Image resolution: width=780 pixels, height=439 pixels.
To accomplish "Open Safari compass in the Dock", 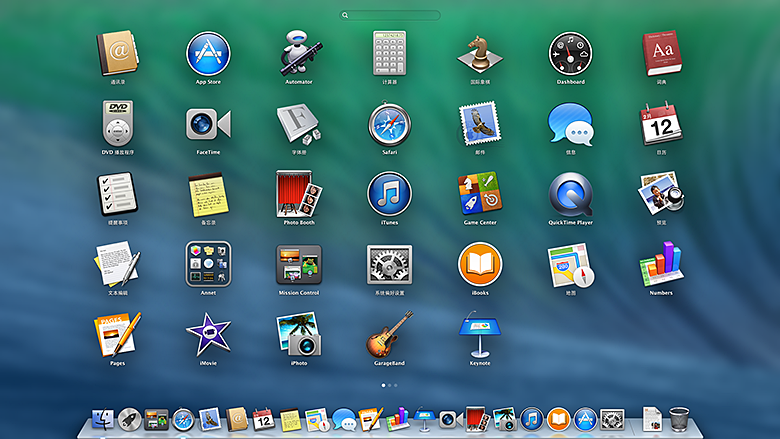I will [183, 420].
